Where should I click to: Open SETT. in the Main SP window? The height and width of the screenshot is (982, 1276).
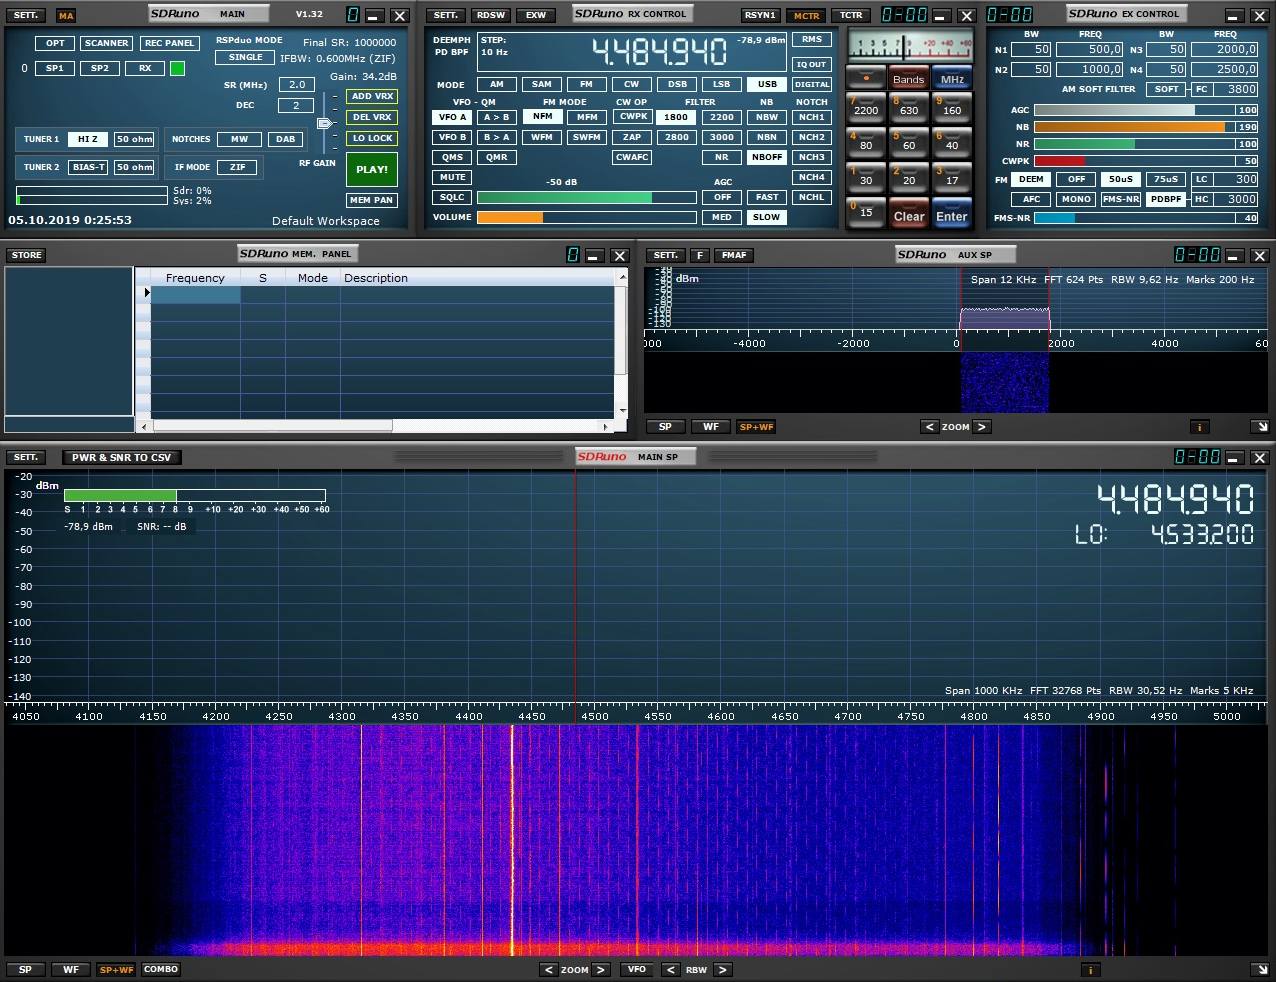tap(25, 457)
